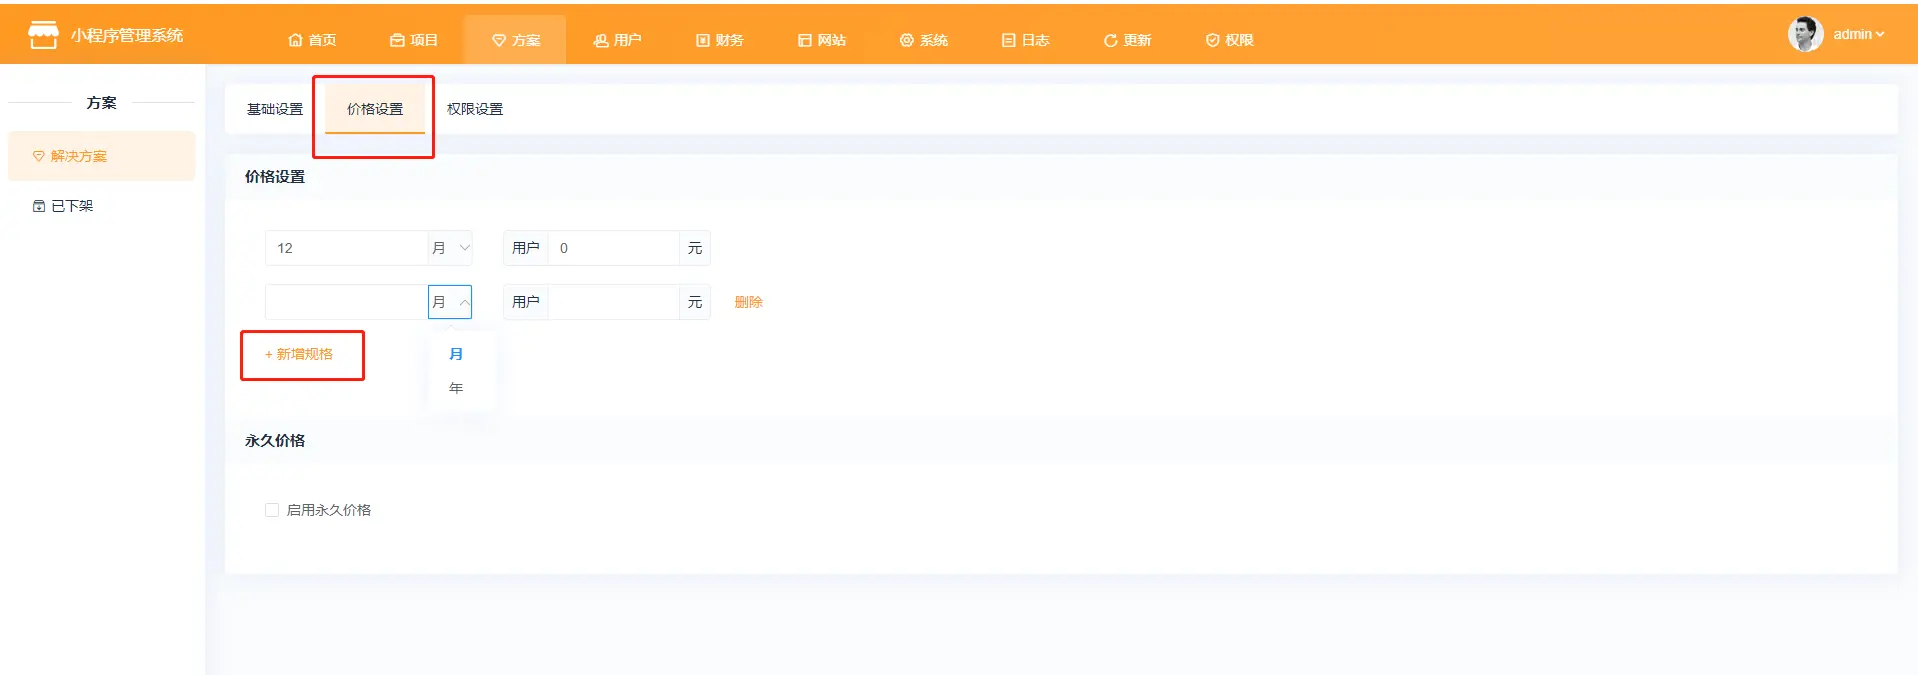
Task: Open 用户 section via its users icon
Action: [600, 40]
